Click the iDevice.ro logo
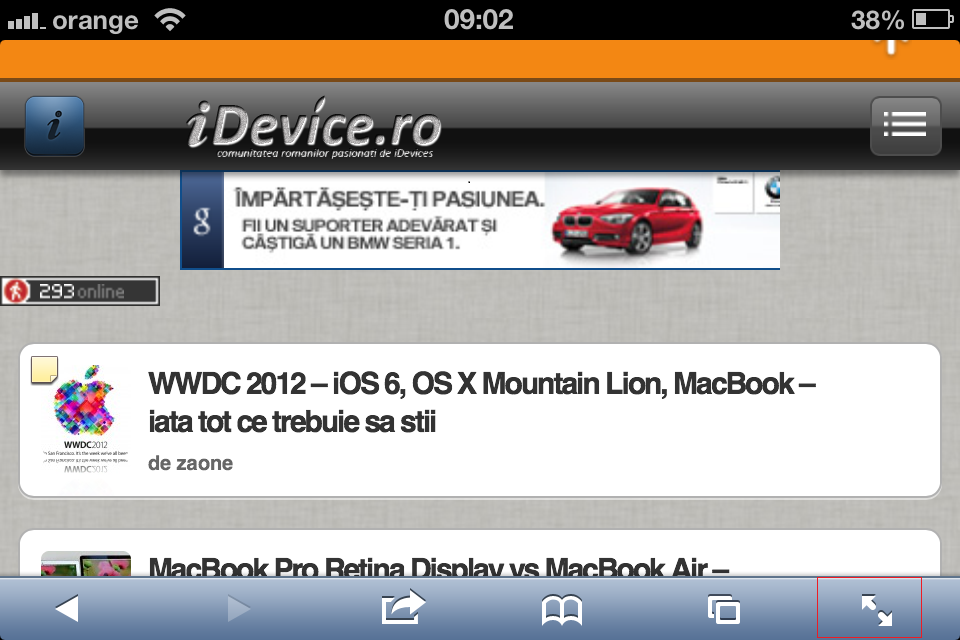The image size is (960, 640). [x=313, y=130]
